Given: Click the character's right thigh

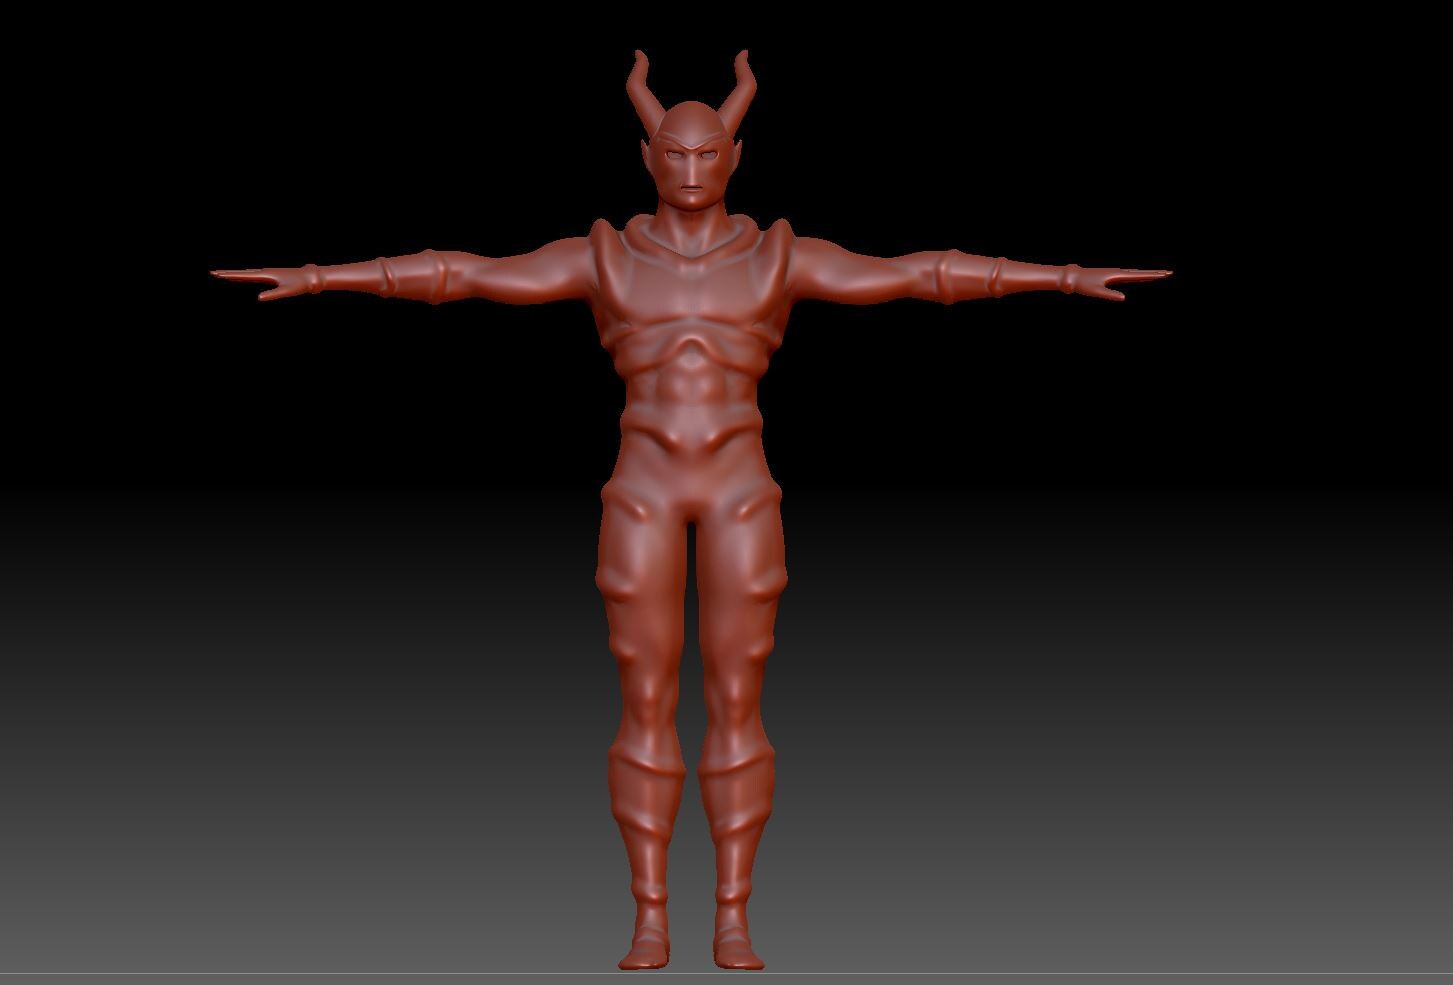Looking at the screenshot, I should (635, 560).
